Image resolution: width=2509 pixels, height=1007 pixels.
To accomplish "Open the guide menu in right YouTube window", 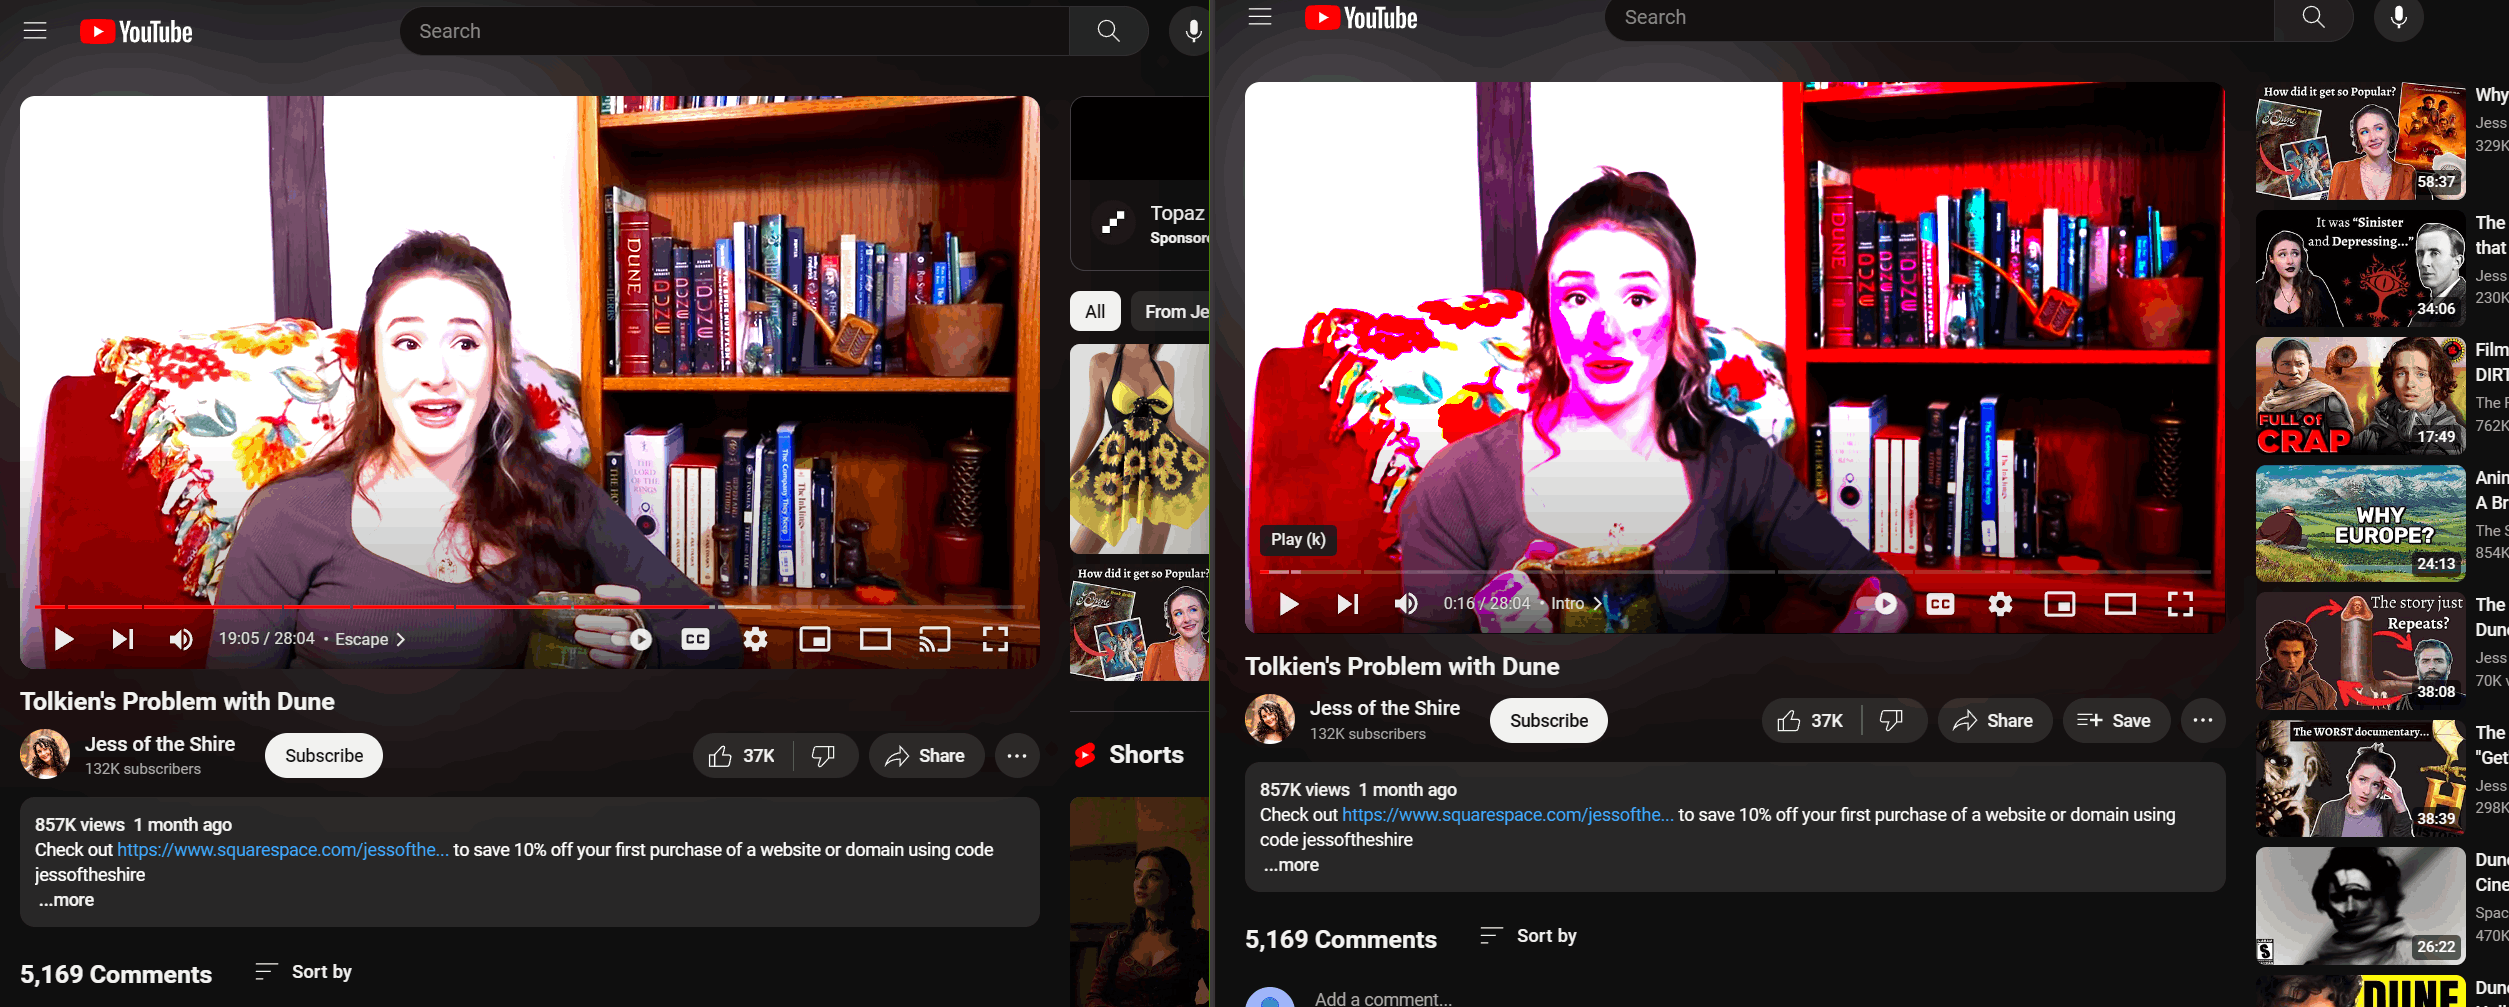I will (x=1260, y=17).
